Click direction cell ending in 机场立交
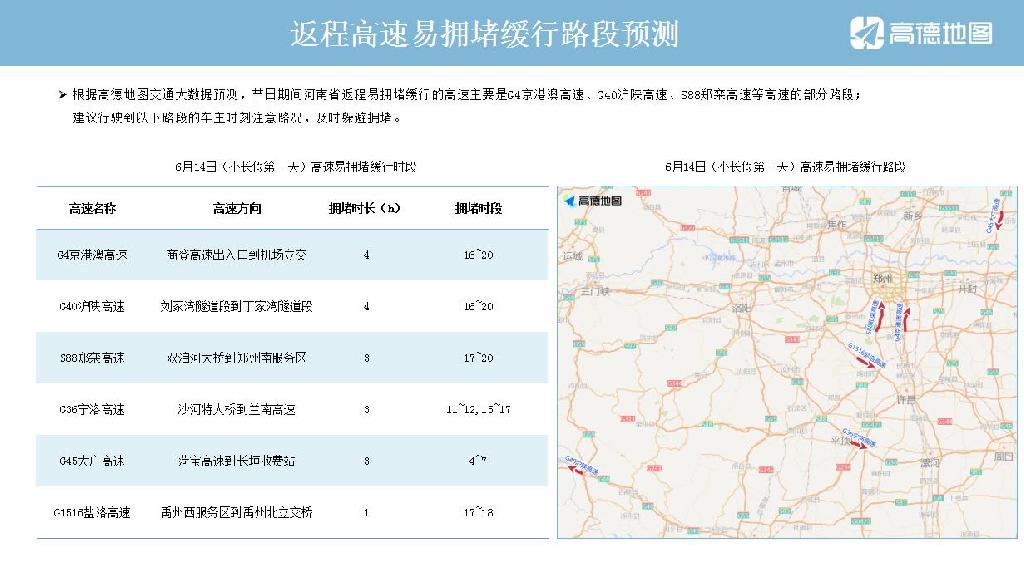This screenshot has width=1024, height=575. pyautogui.click(x=236, y=255)
